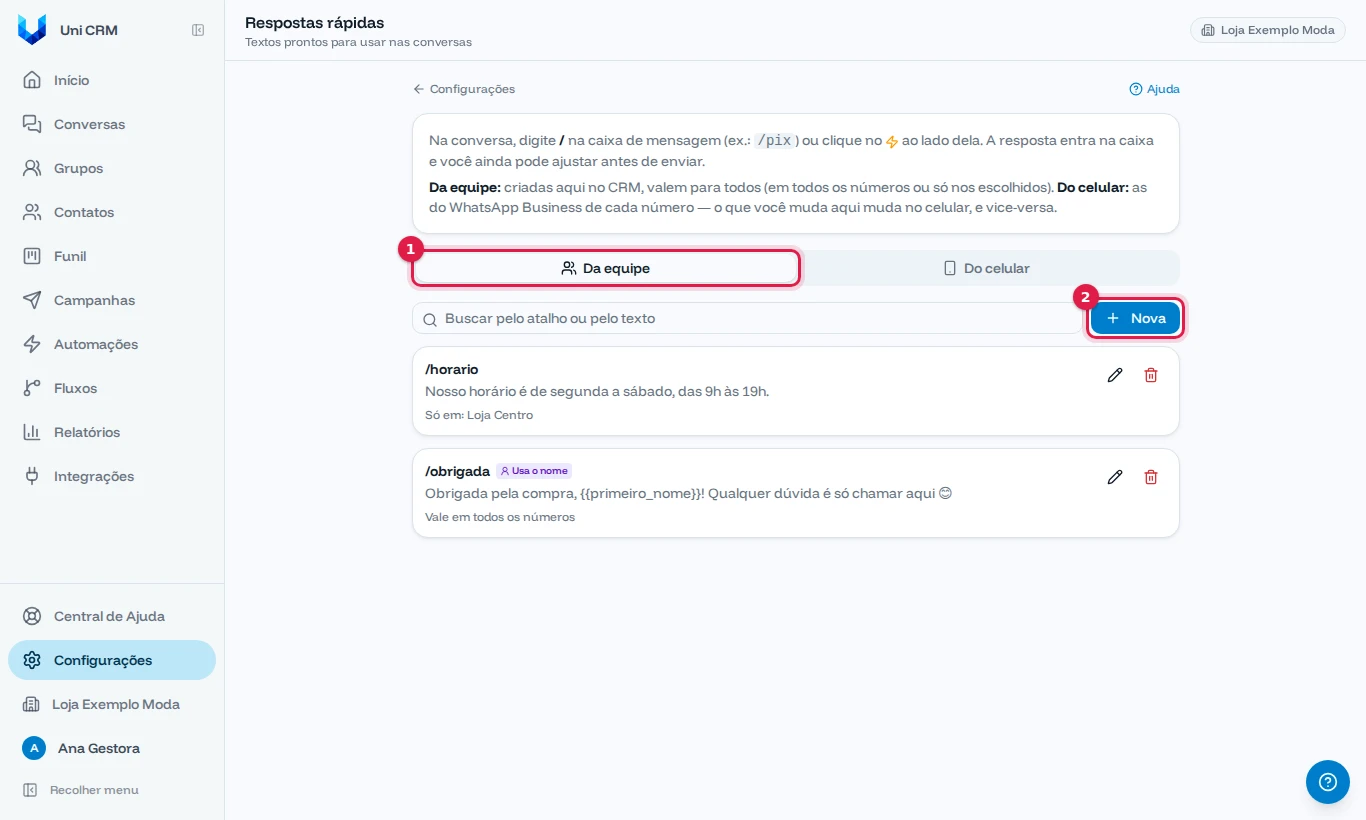
Task: Click the Usa o nome badge
Action: tap(534, 471)
